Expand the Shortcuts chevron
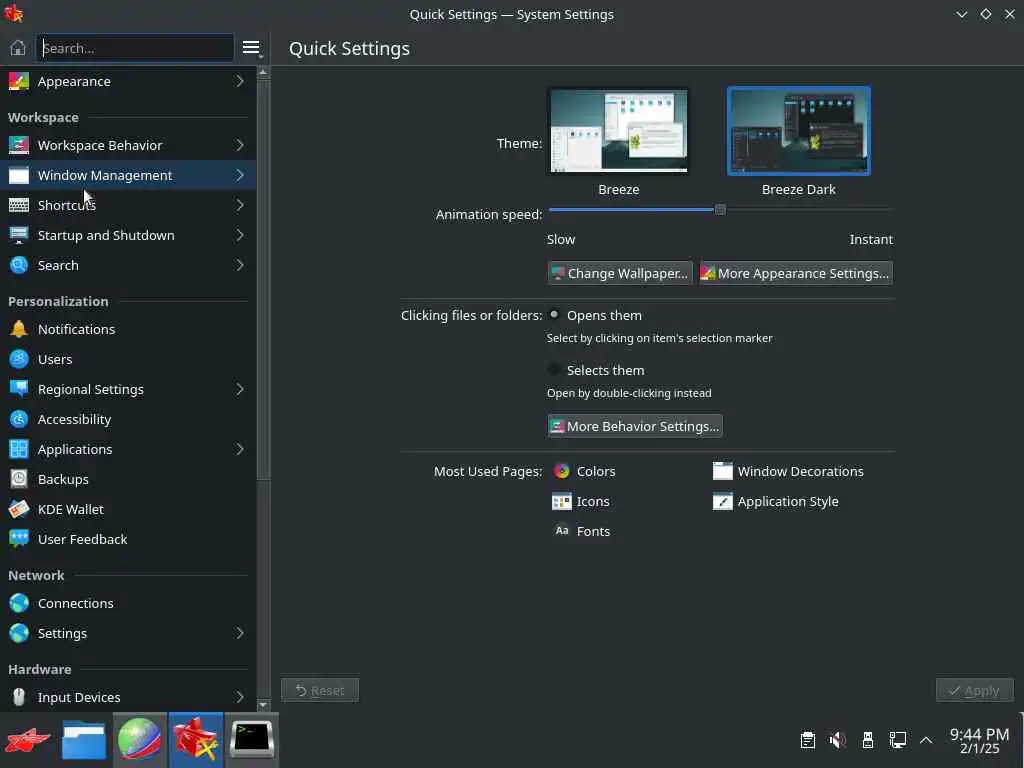The height and width of the screenshot is (768, 1024). coord(240,205)
